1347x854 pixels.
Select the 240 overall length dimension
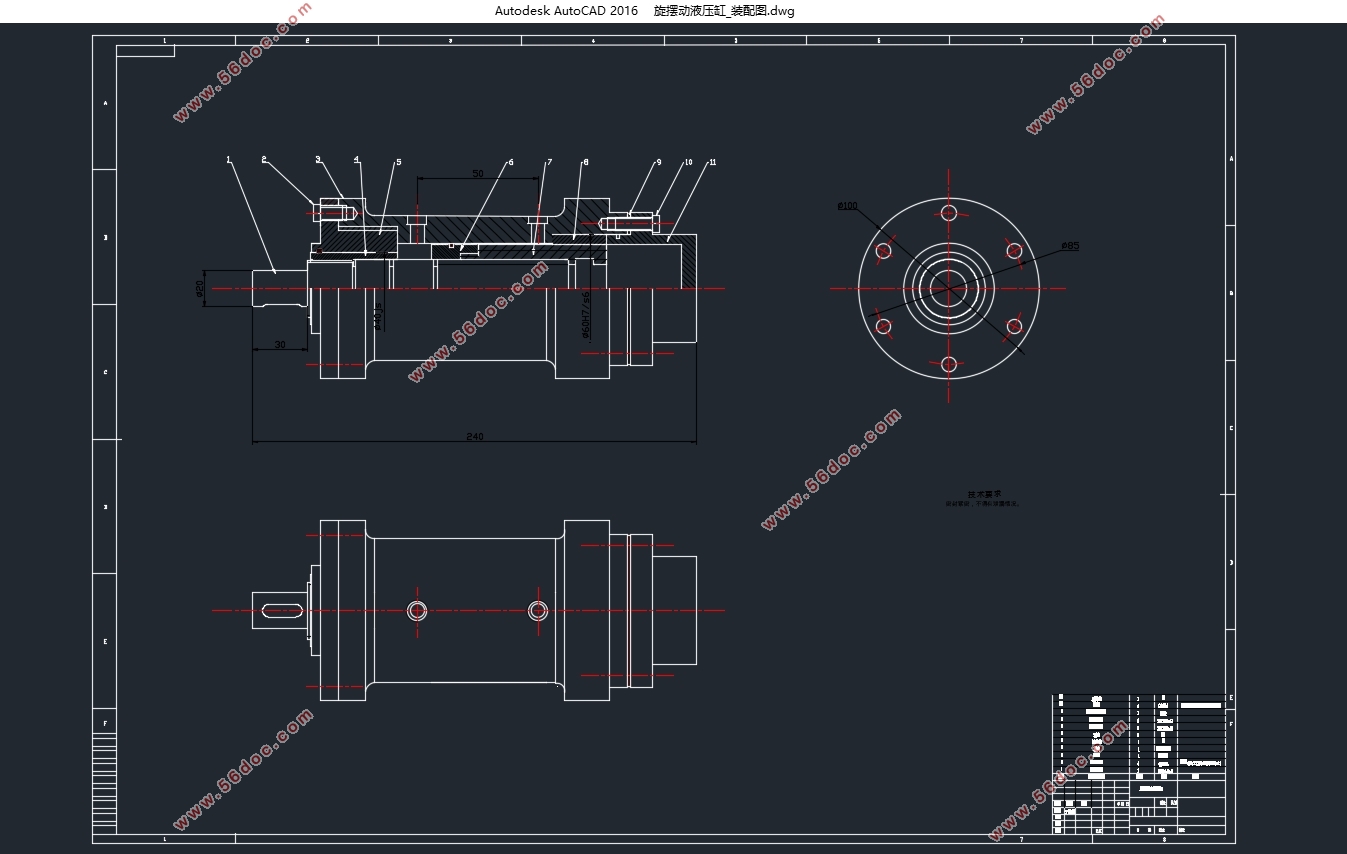475,437
